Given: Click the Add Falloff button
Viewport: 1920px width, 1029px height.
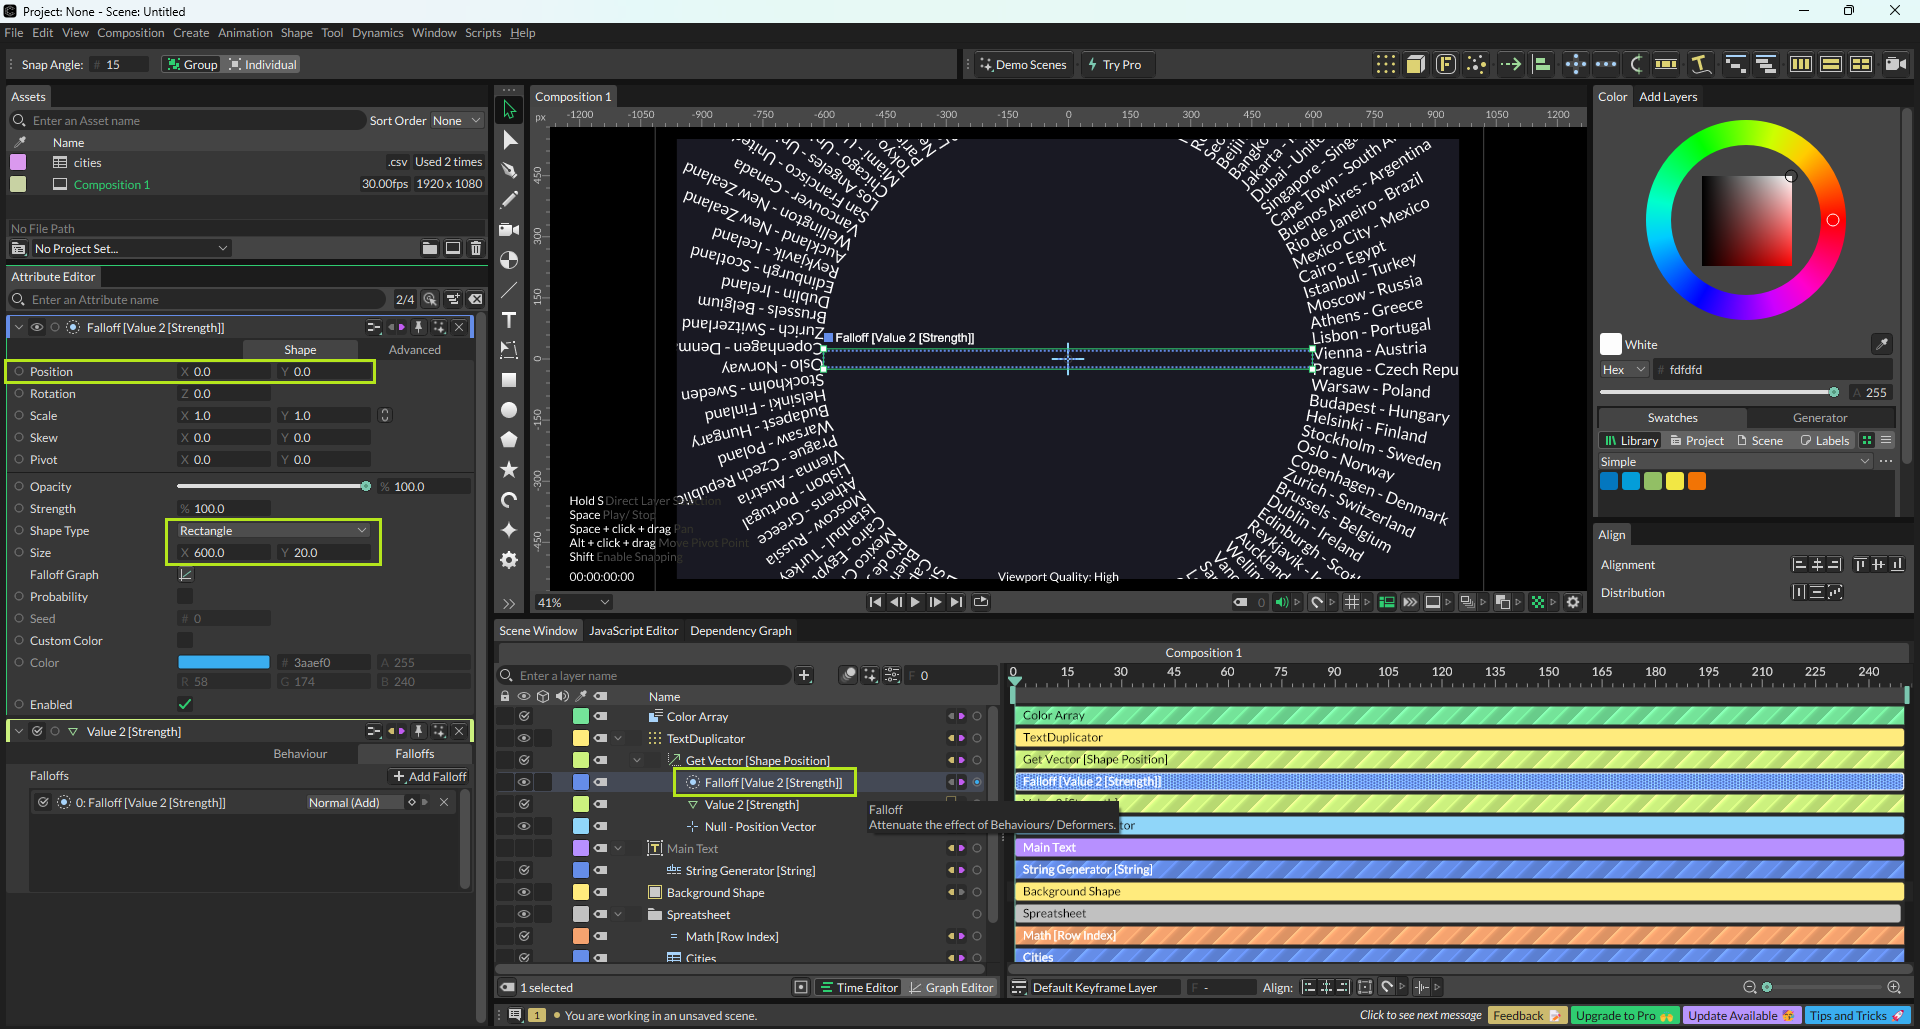Looking at the screenshot, I should tap(430, 777).
